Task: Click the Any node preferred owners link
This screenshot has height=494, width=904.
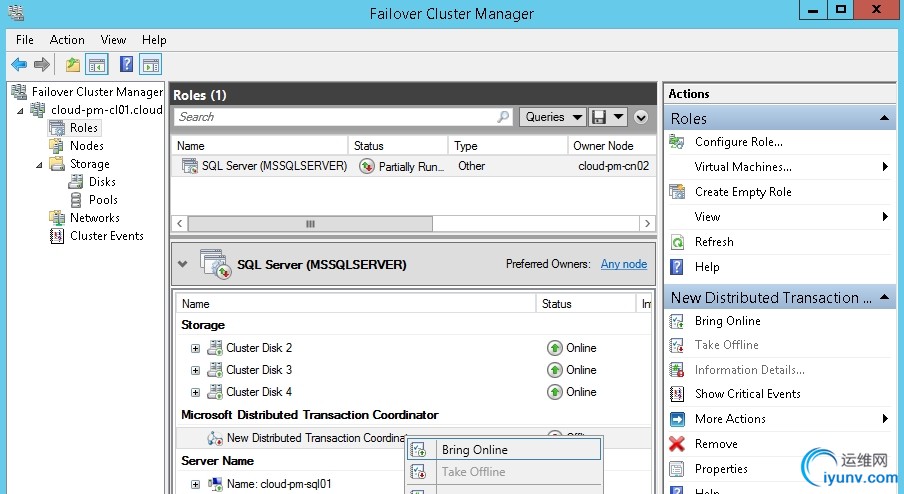Action: 624,264
